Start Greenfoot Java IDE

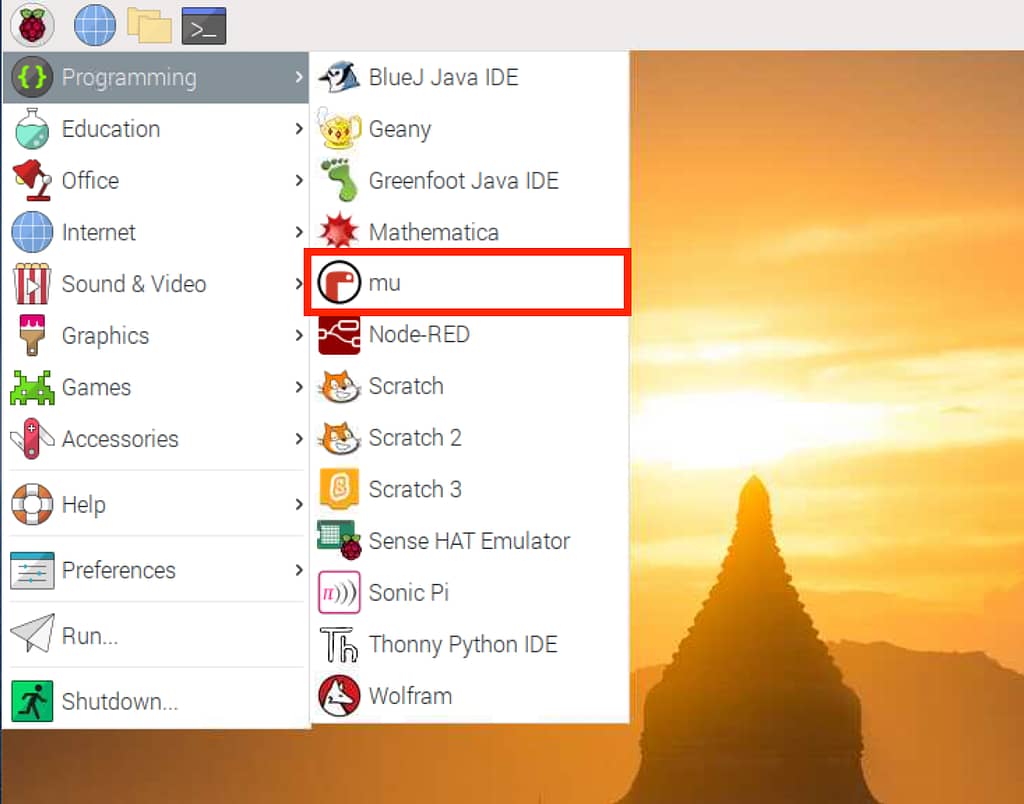470,180
